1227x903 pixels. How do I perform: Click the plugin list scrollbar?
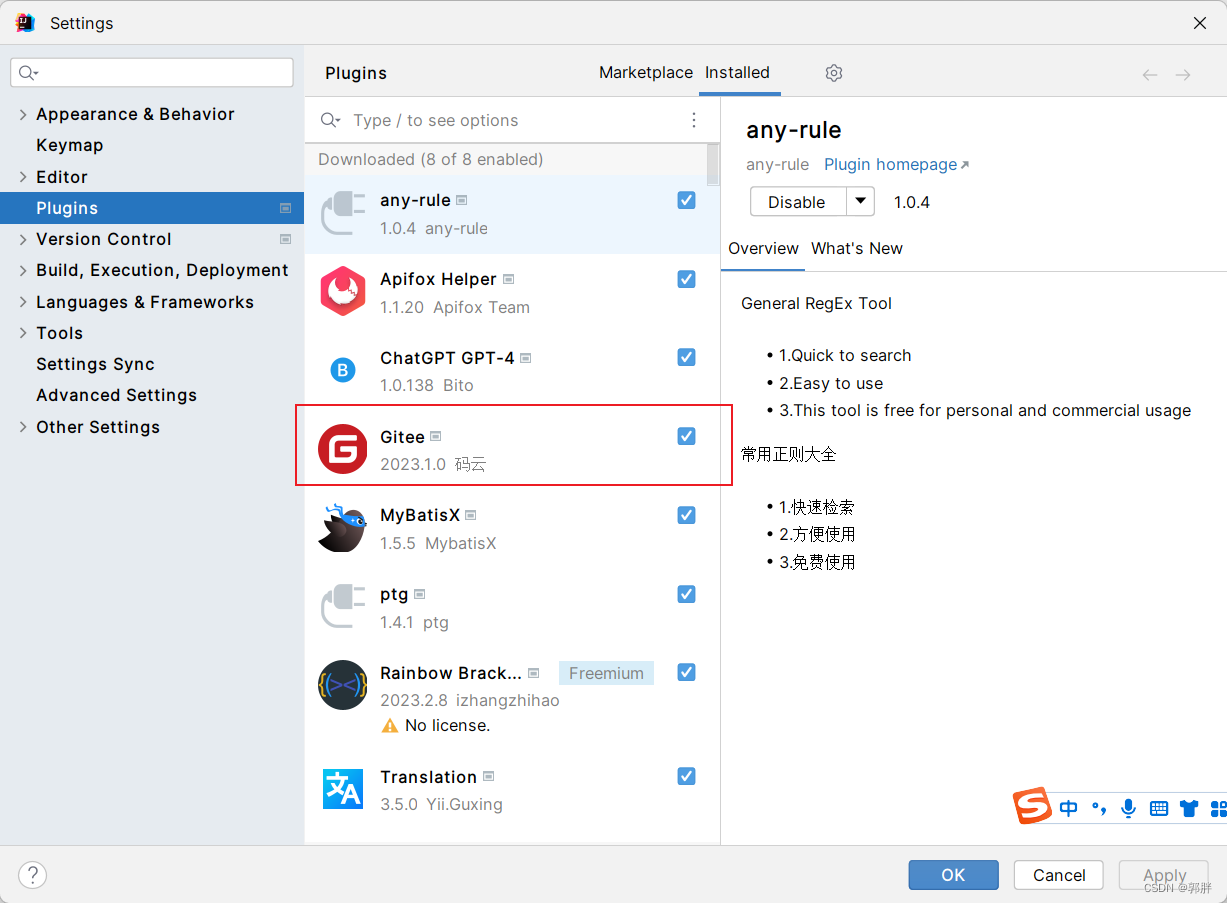pos(713,164)
